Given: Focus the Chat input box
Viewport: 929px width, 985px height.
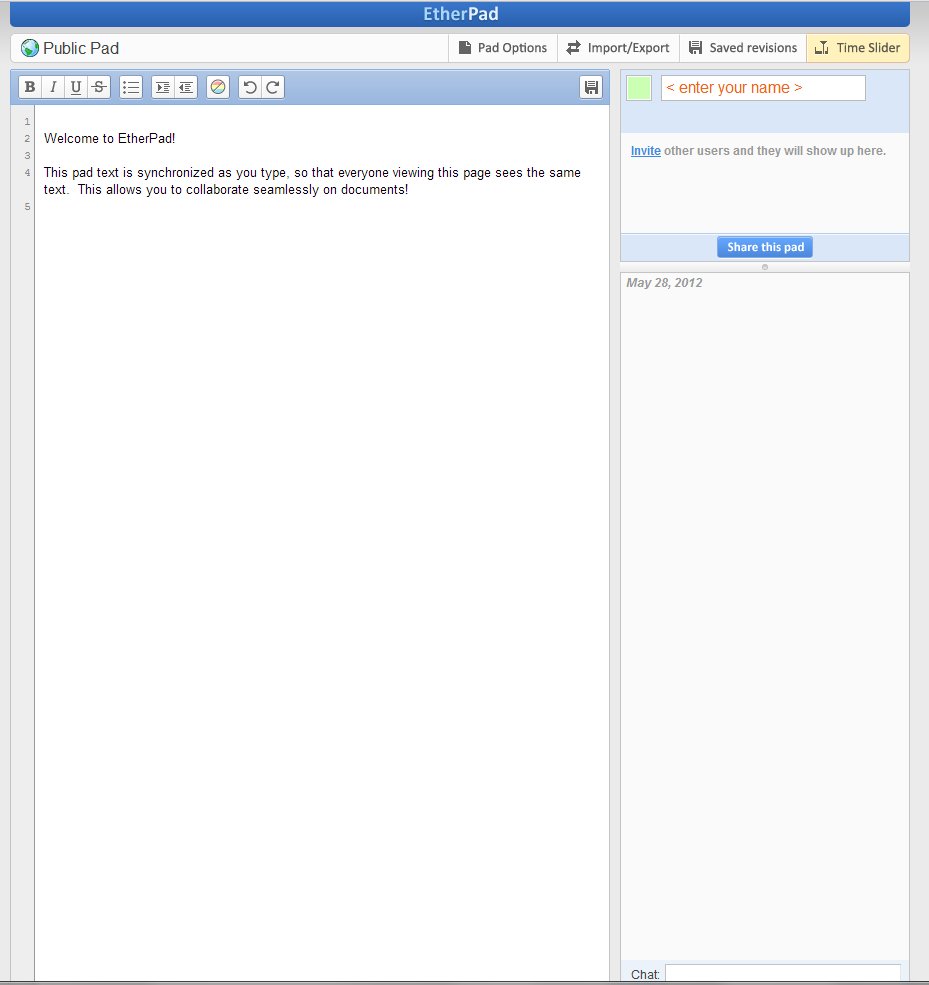Looking at the screenshot, I should click(782, 974).
